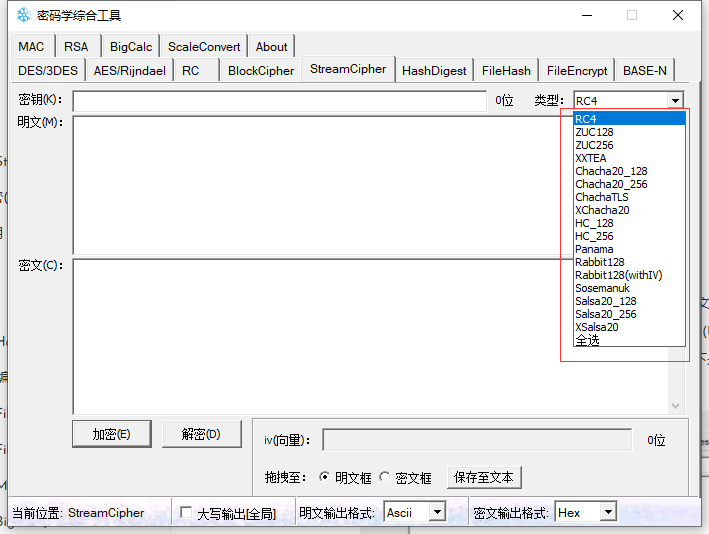
Task: Pick the plain Rabbit128 entry
Action: [x=629, y=262]
